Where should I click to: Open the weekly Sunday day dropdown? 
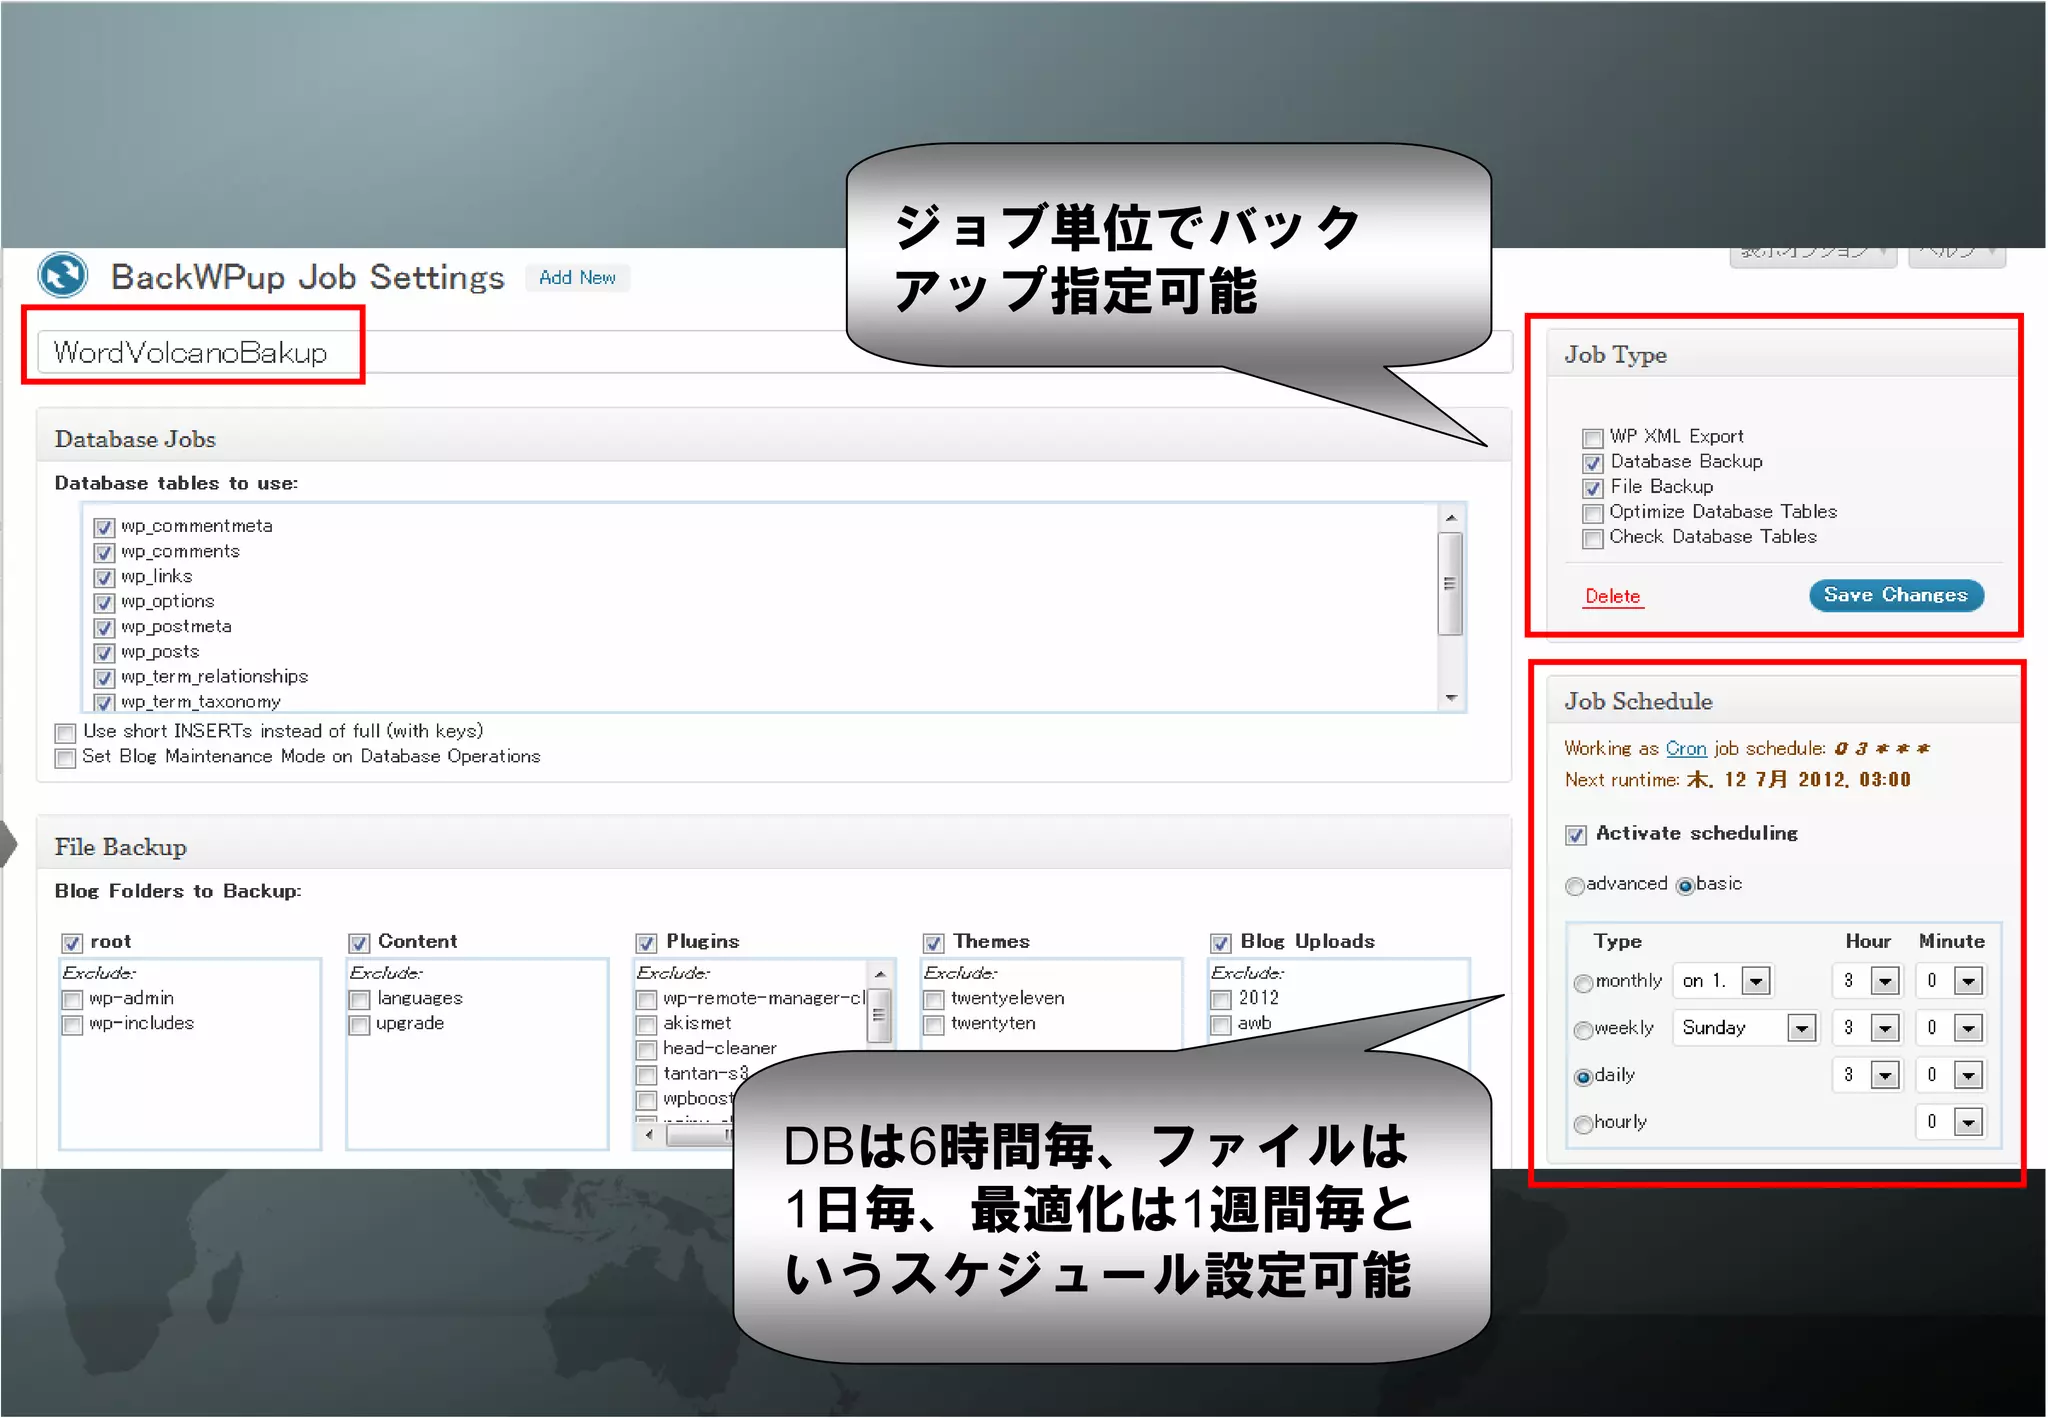(x=1745, y=1027)
